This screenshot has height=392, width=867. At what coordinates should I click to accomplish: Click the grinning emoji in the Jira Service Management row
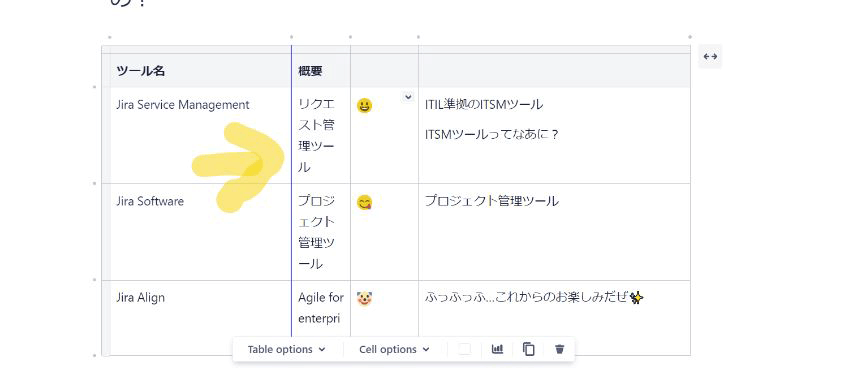[x=364, y=105]
